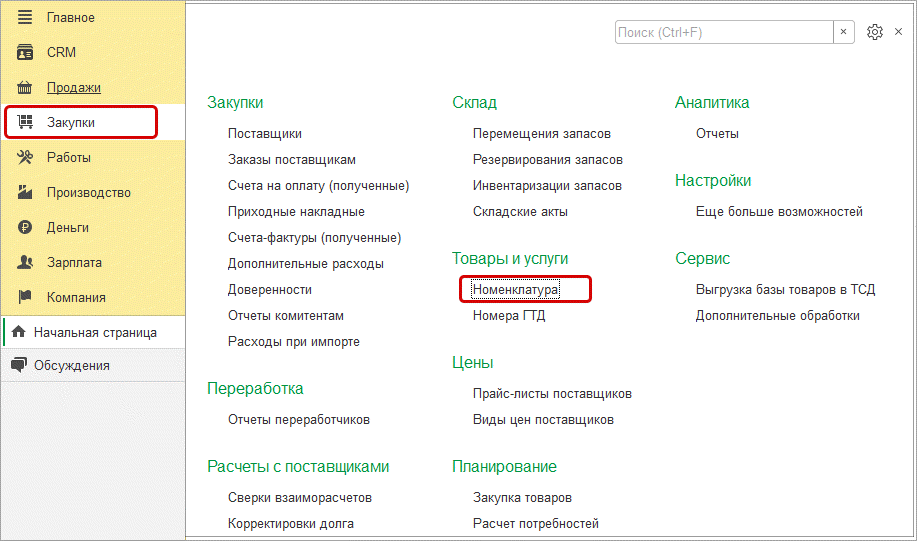This screenshot has width=917, height=541.
Task: Switch to Начальная страница tab
Action: [x=95, y=332]
